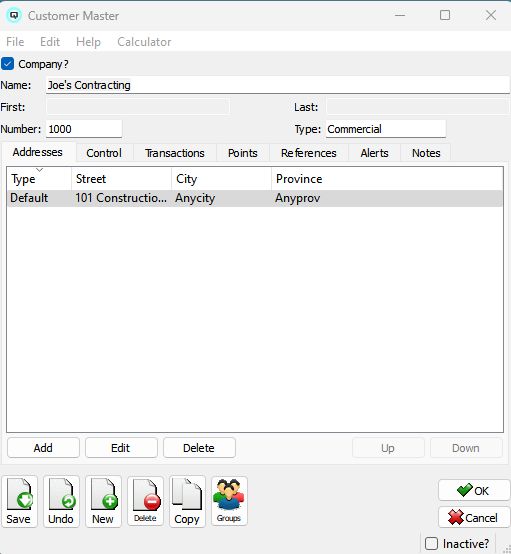The width and height of the screenshot is (511, 554).
Task: Click the red X Cancel button
Action: click(474, 517)
